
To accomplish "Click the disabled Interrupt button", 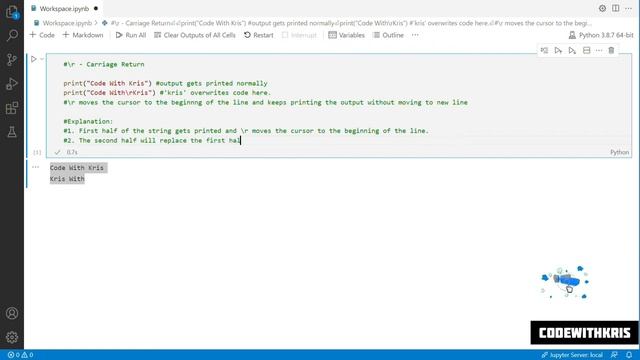I will point(299,35).
